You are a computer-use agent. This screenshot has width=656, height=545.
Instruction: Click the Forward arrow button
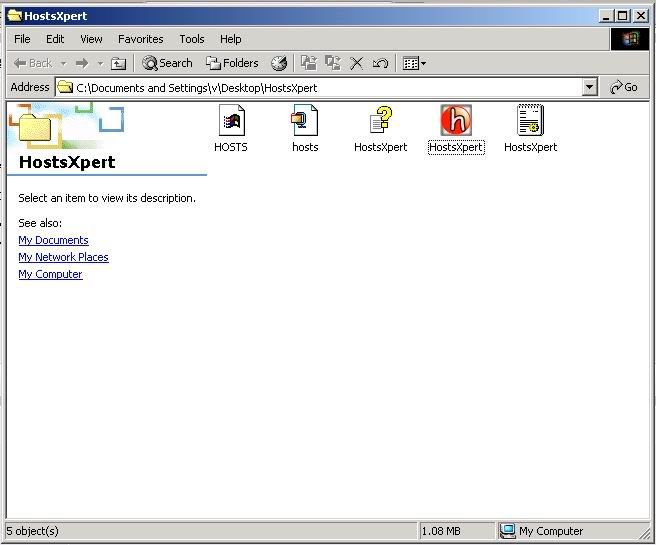pyautogui.click(x=82, y=64)
